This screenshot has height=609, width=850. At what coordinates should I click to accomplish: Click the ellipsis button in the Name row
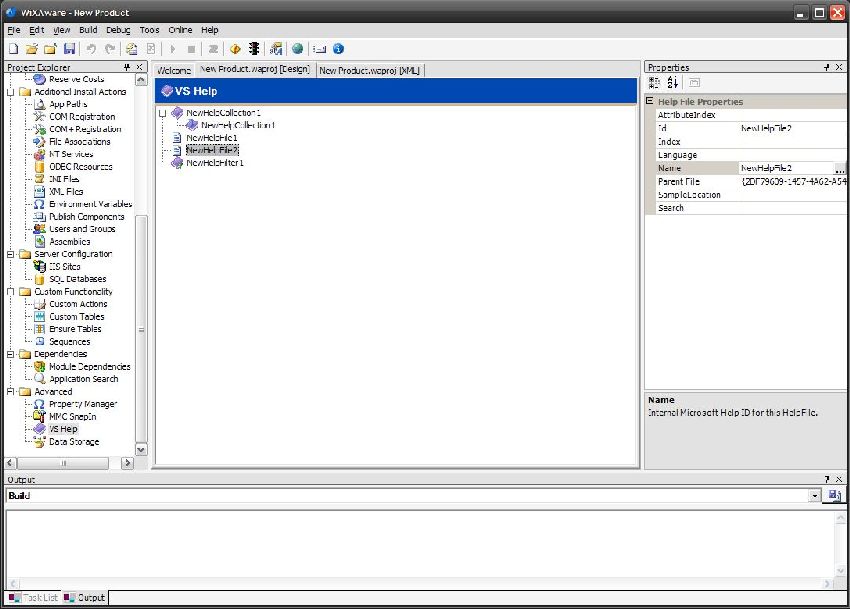840,169
